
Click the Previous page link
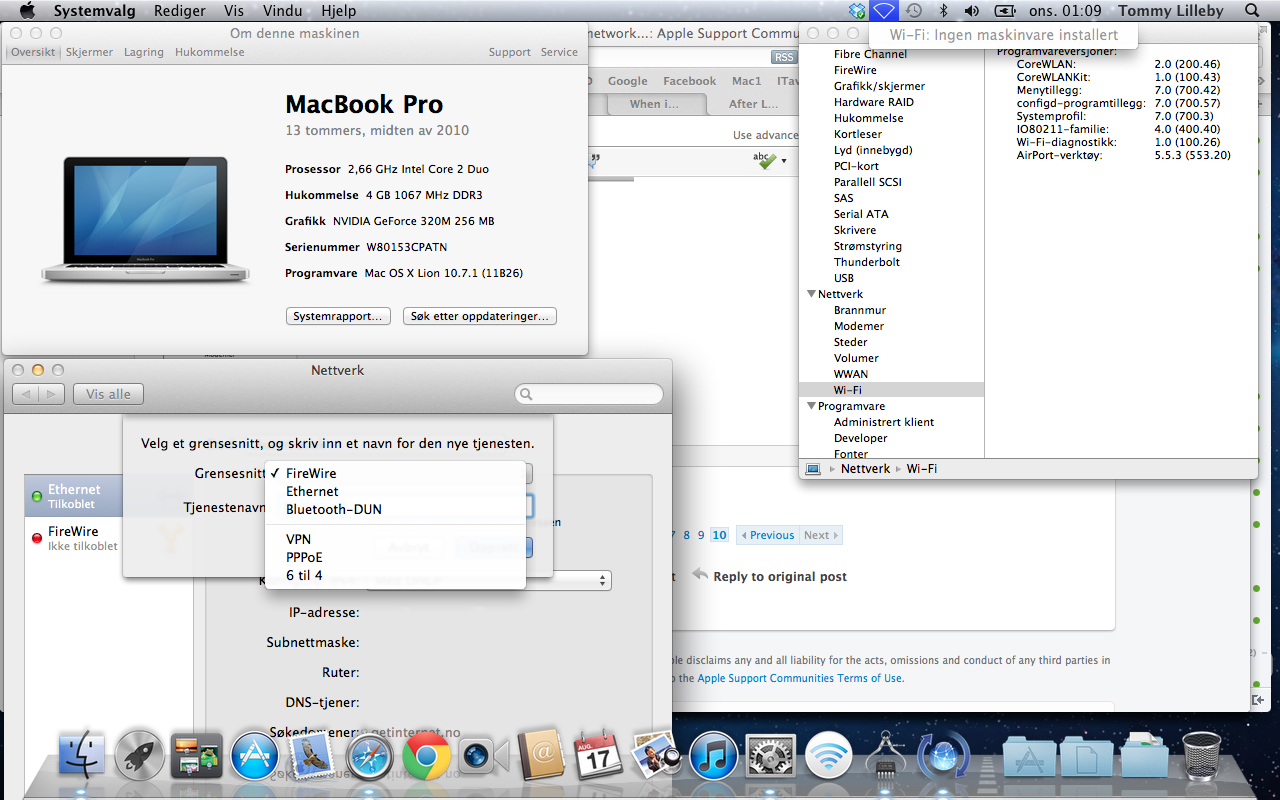tap(767, 535)
